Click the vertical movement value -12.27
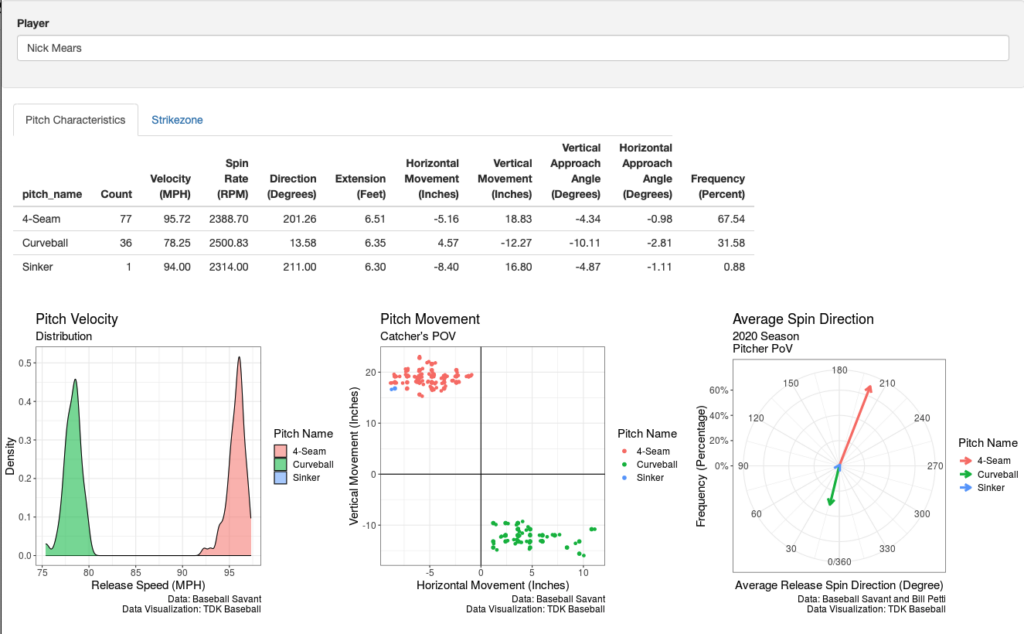 point(516,243)
